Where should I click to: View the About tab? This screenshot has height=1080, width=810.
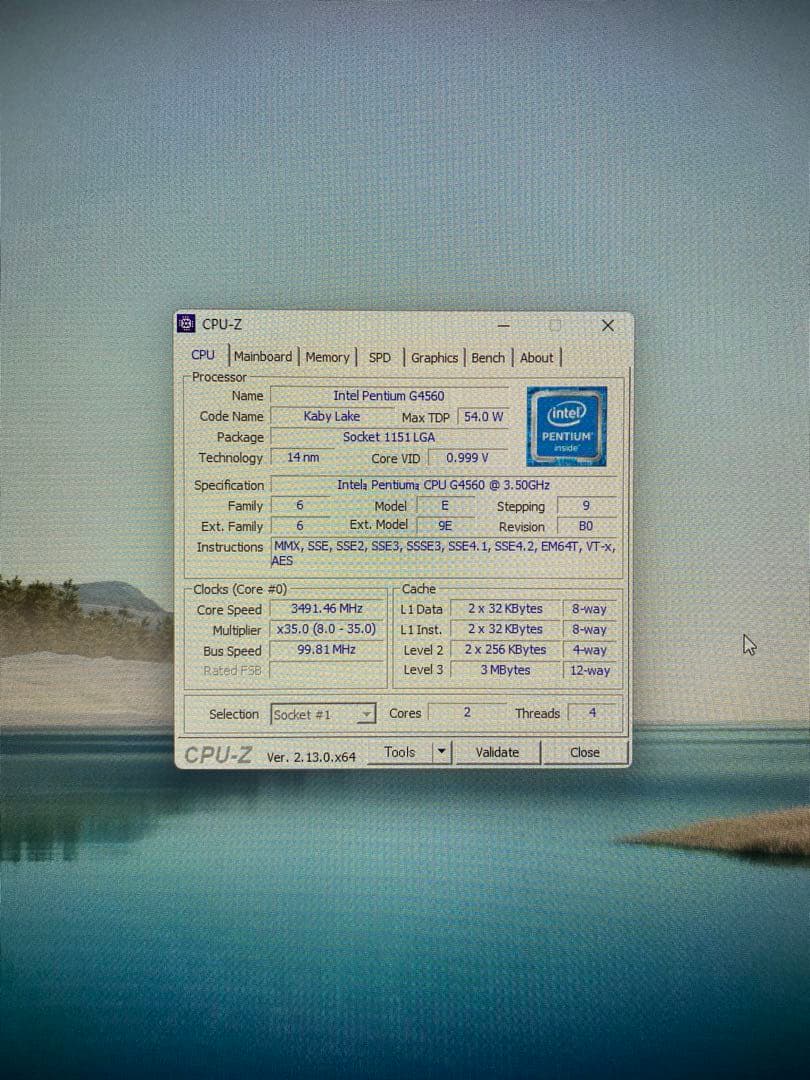pyautogui.click(x=536, y=357)
